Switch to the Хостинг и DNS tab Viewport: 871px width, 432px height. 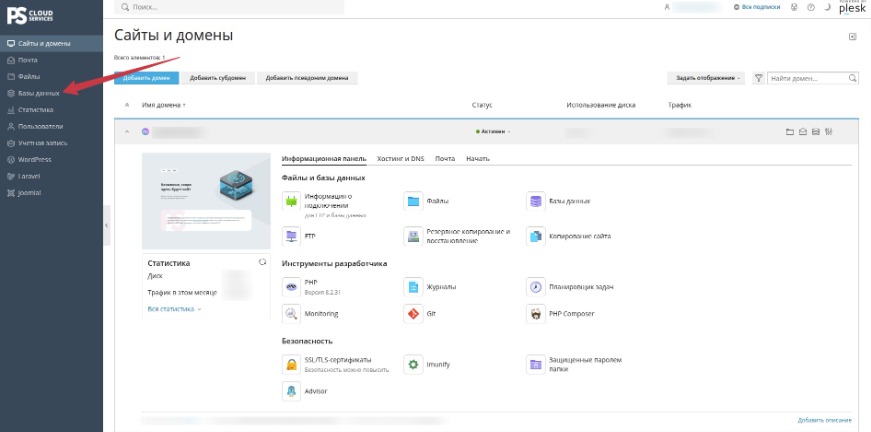tap(400, 159)
